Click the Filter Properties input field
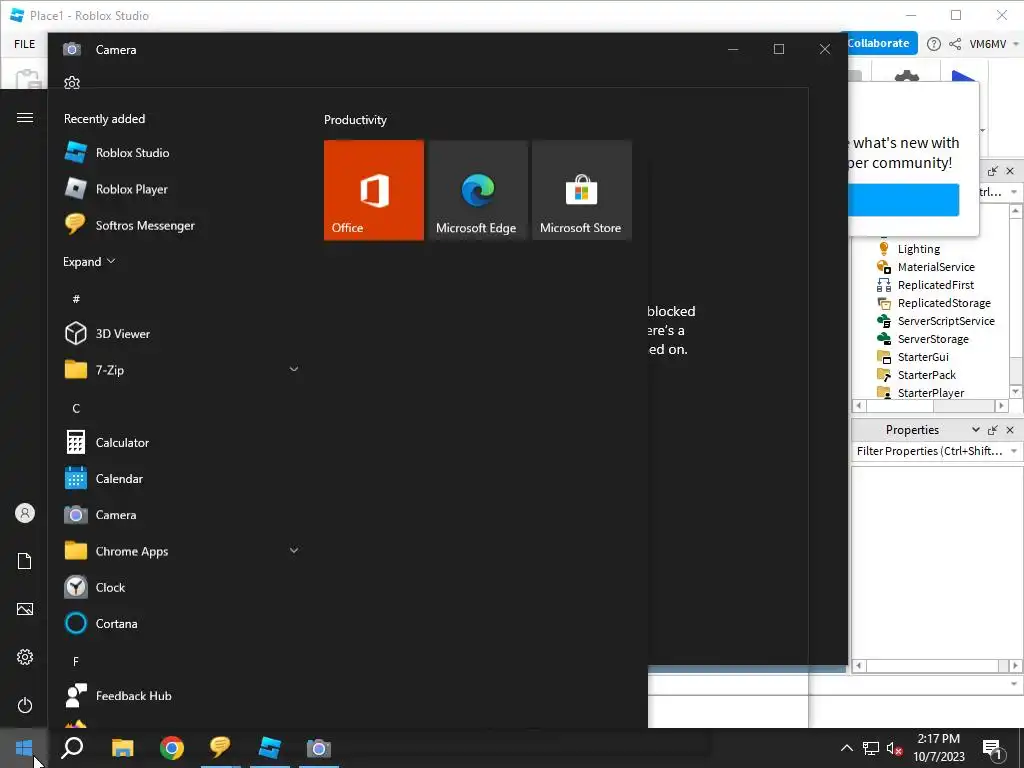Viewport: 1024px width, 768px height. pos(929,451)
